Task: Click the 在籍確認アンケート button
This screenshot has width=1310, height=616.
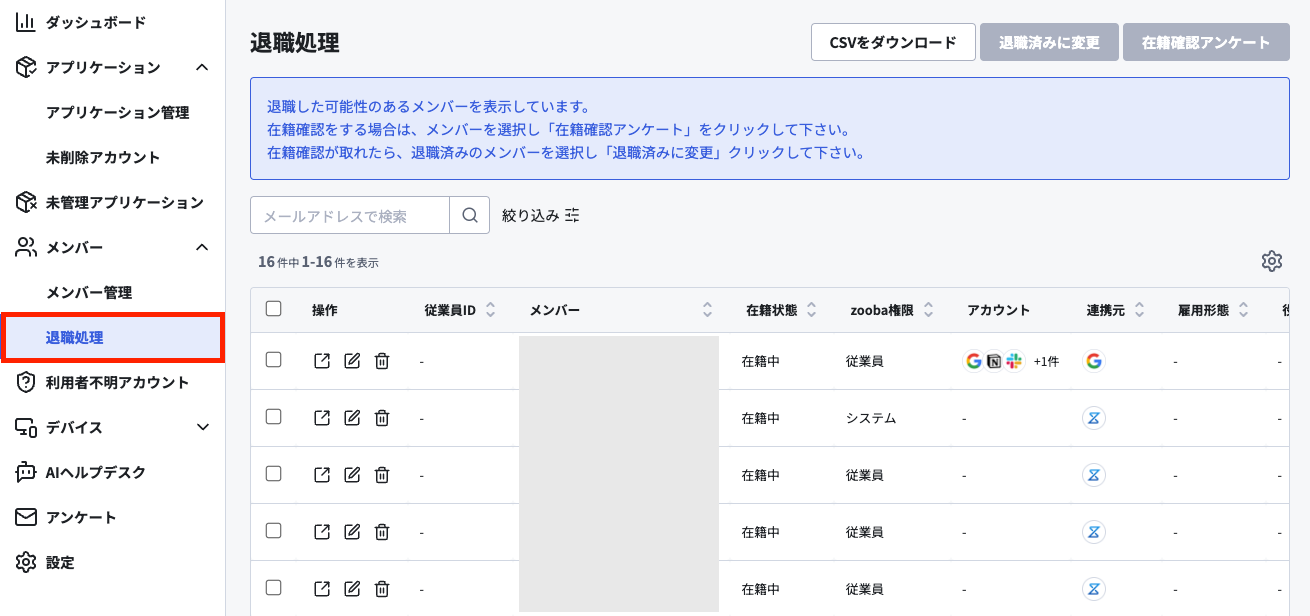Action: tap(1206, 42)
